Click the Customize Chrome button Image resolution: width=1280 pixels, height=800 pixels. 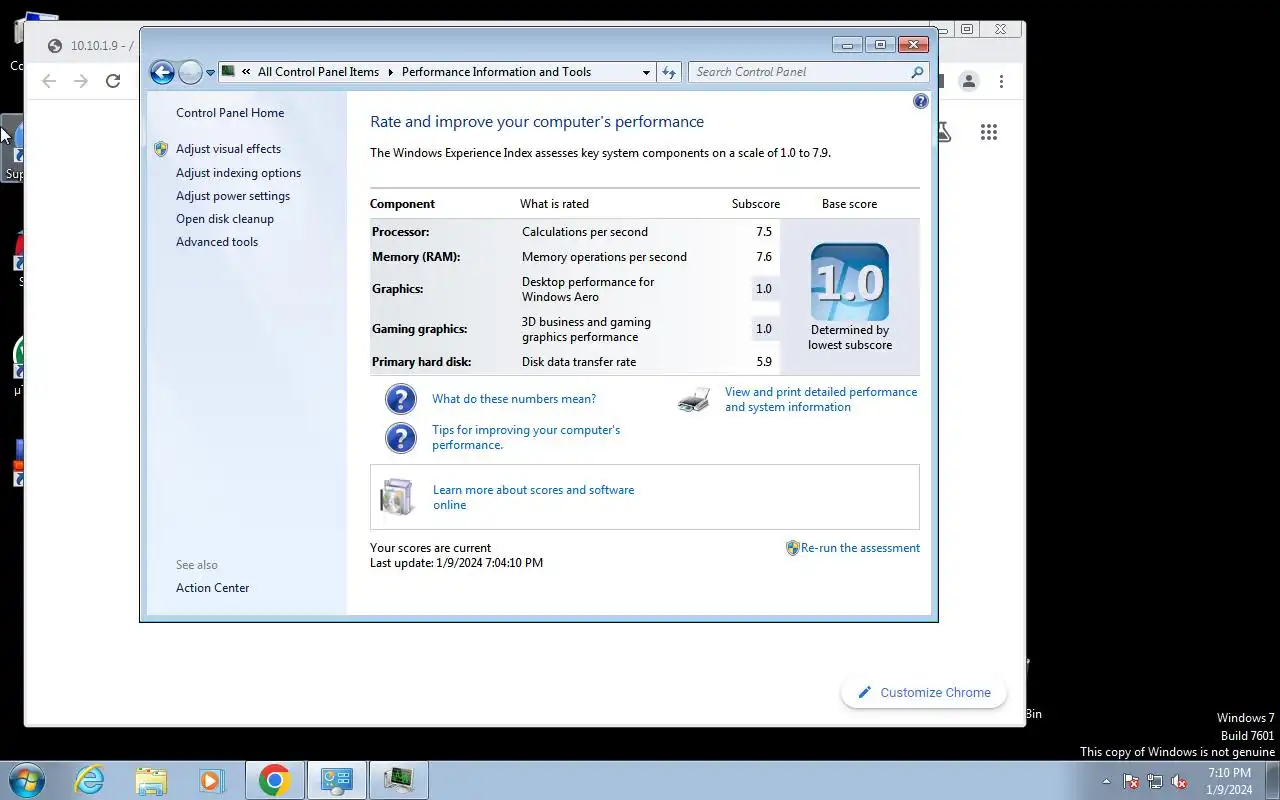[924, 692]
